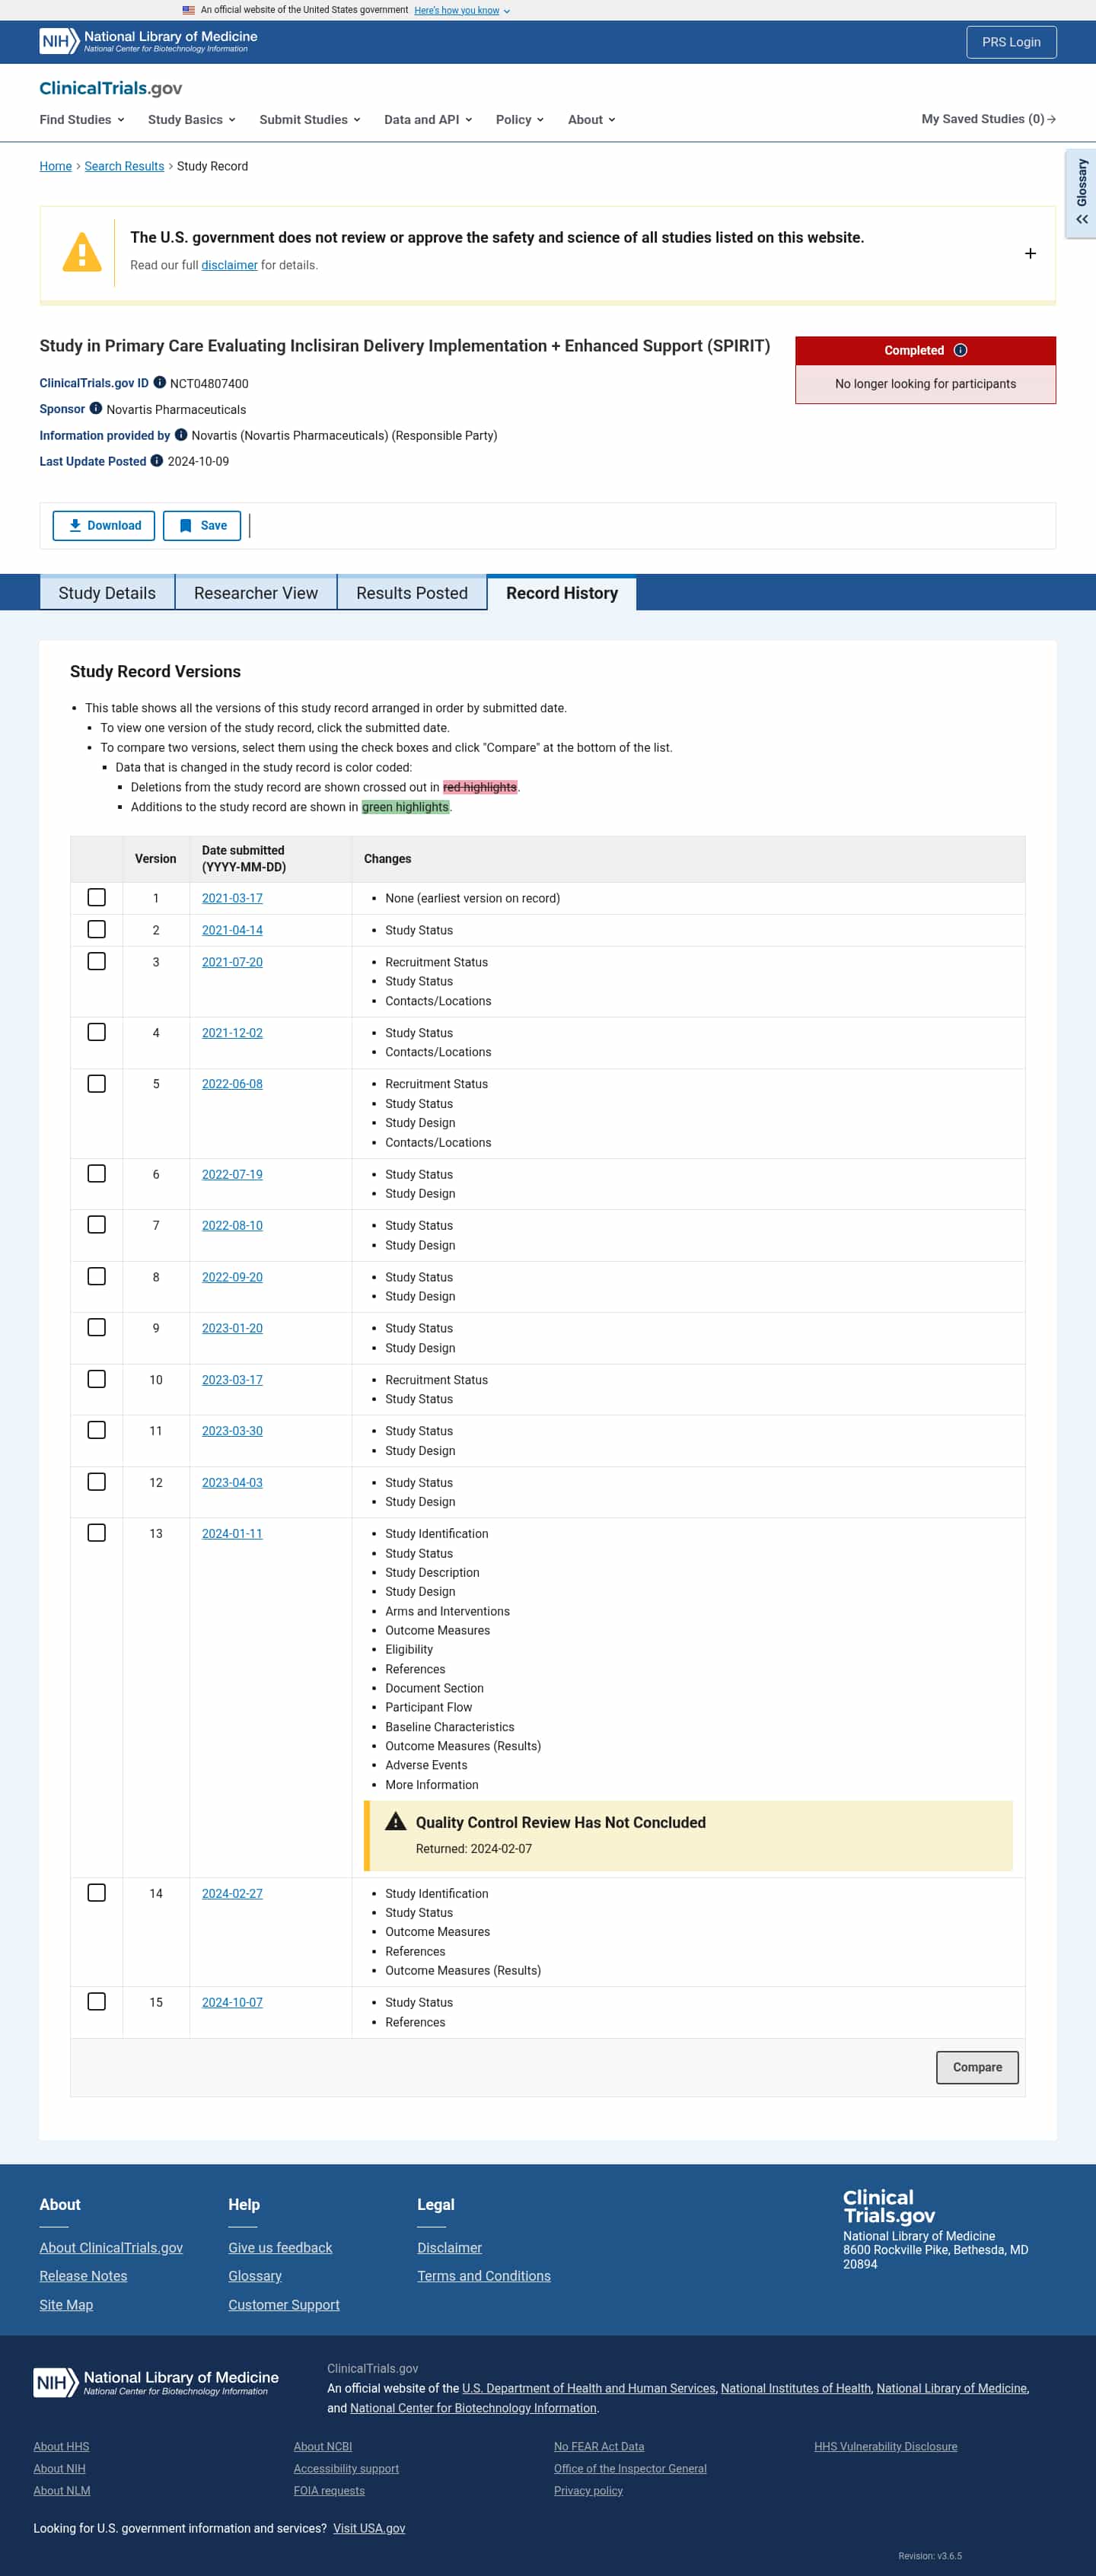1096x2576 pixels.
Task: Open the Release Notes footer link
Action: [83, 2275]
